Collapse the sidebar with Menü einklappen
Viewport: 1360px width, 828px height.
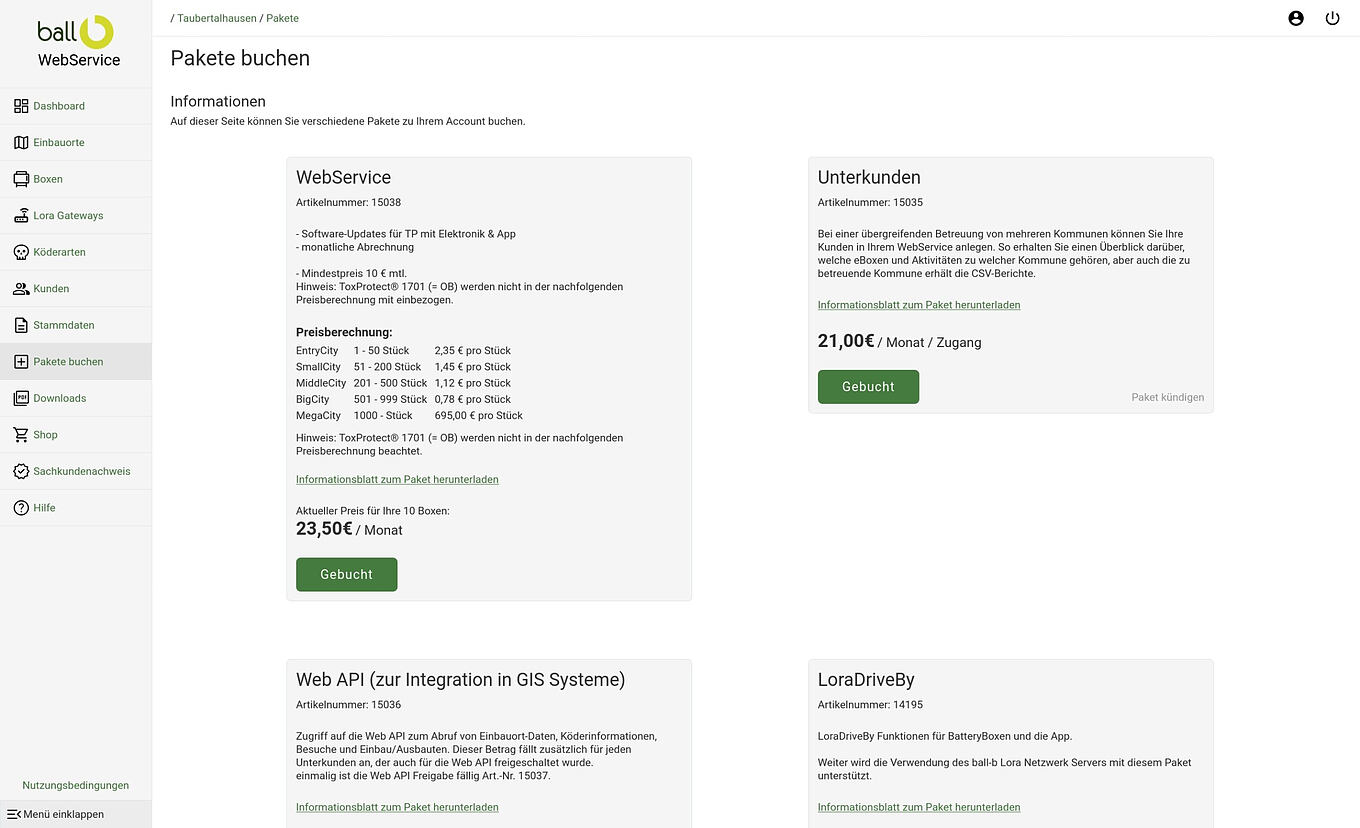coord(55,814)
